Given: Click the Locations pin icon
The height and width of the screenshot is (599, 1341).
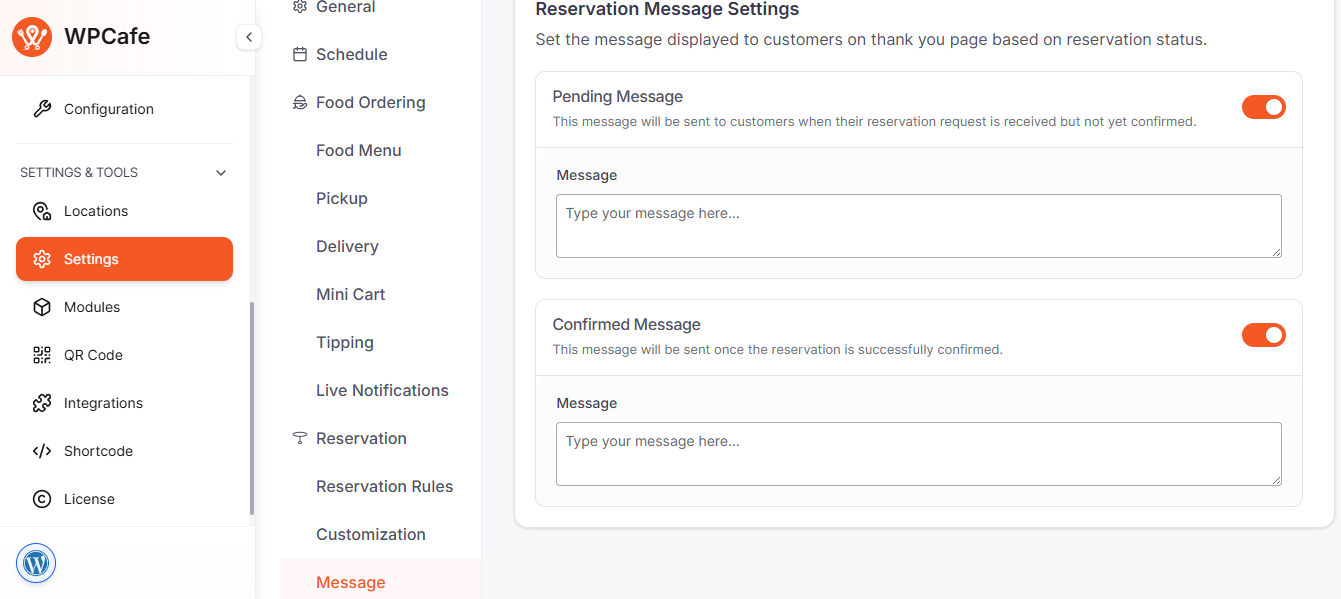Looking at the screenshot, I should [42, 211].
